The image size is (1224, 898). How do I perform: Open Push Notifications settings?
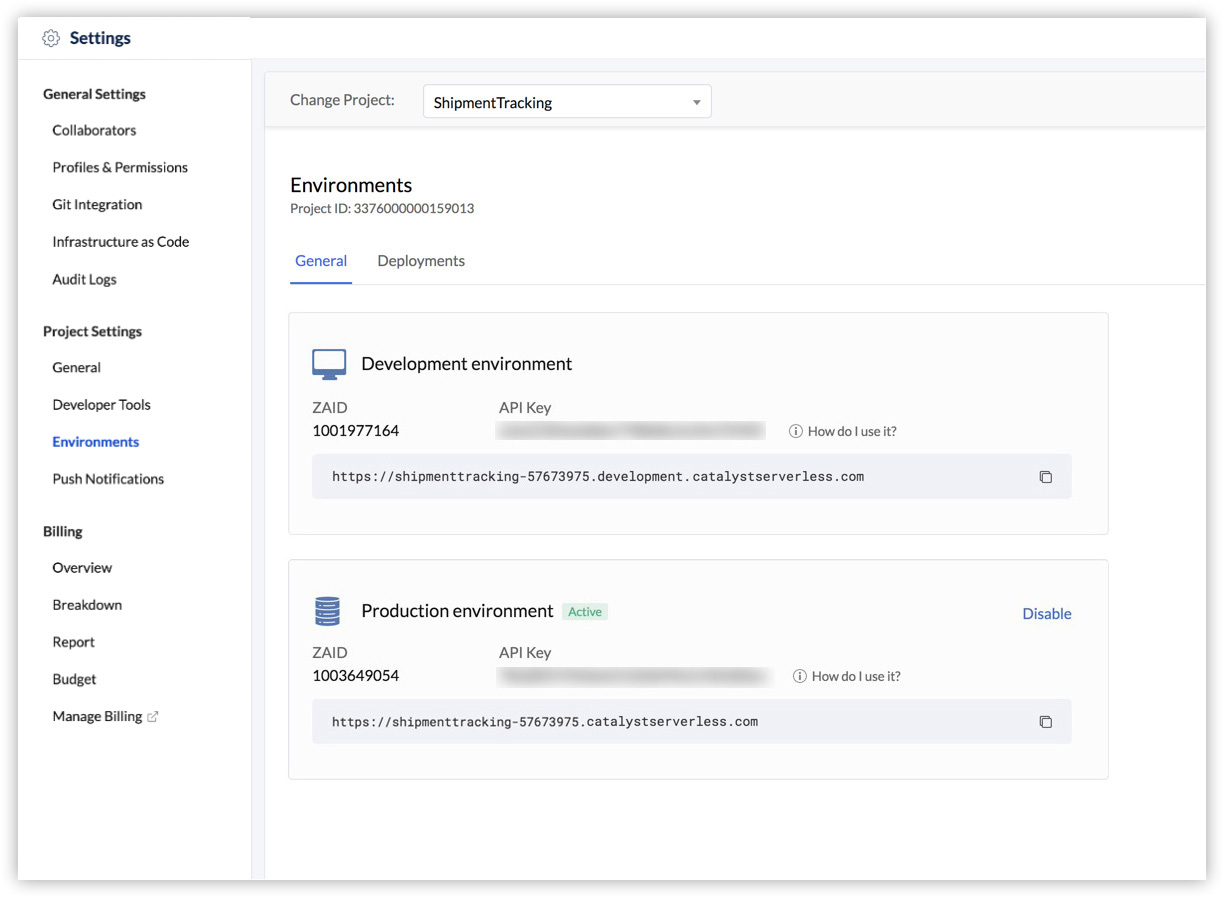click(108, 479)
